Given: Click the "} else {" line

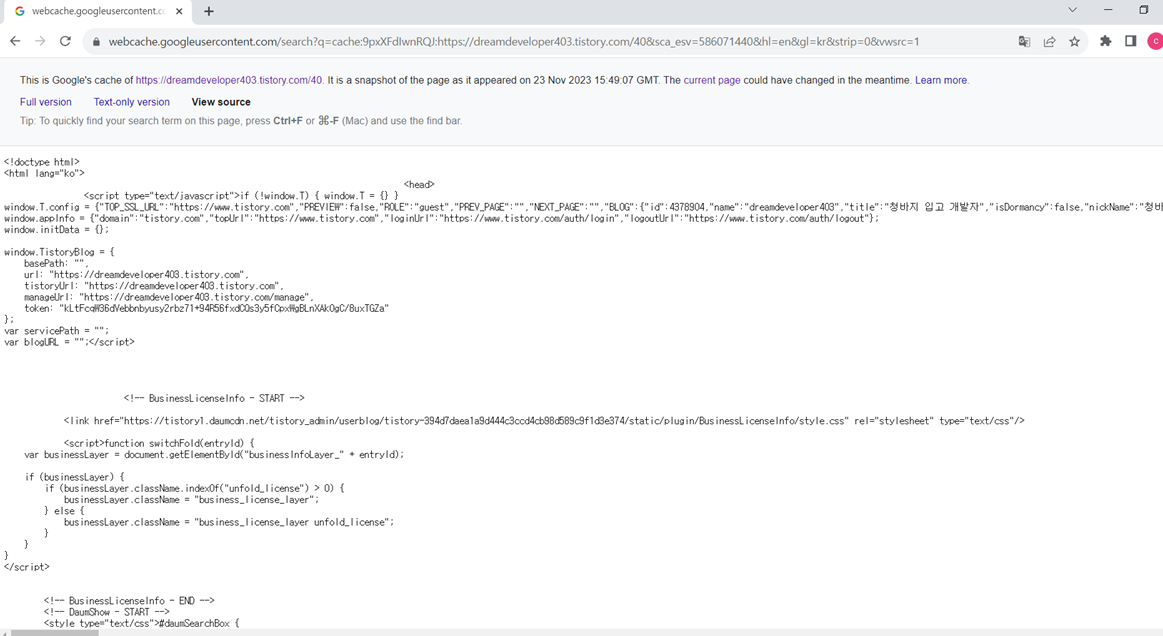Looking at the screenshot, I should click(x=65, y=511).
